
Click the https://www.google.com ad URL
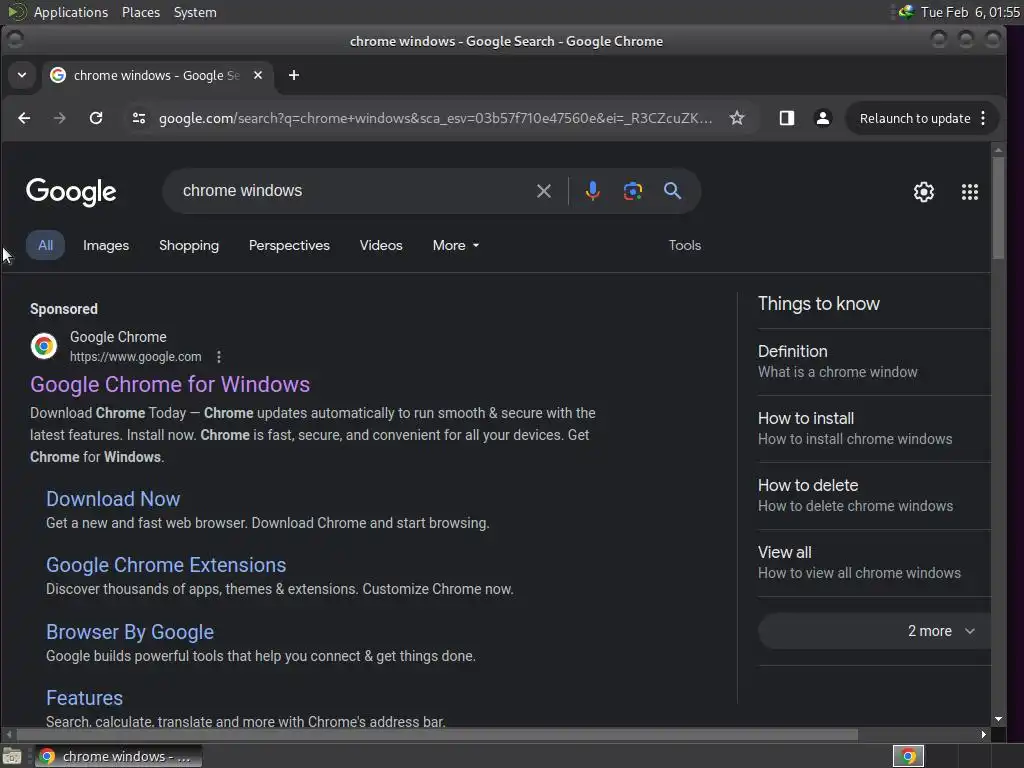click(136, 357)
